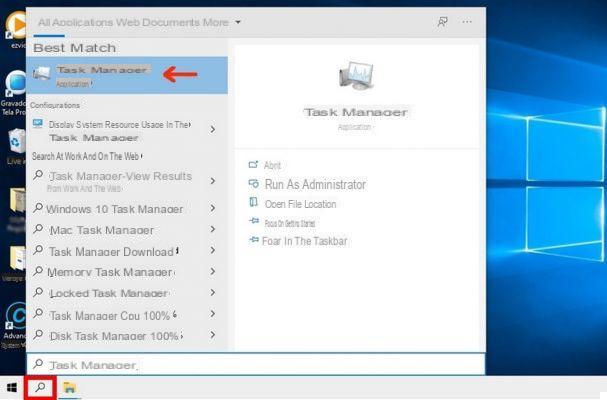This screenshot has width=607, height=400.
Task: Click shield icon beside Run As Administrator
Action: [x=254, y=184]
